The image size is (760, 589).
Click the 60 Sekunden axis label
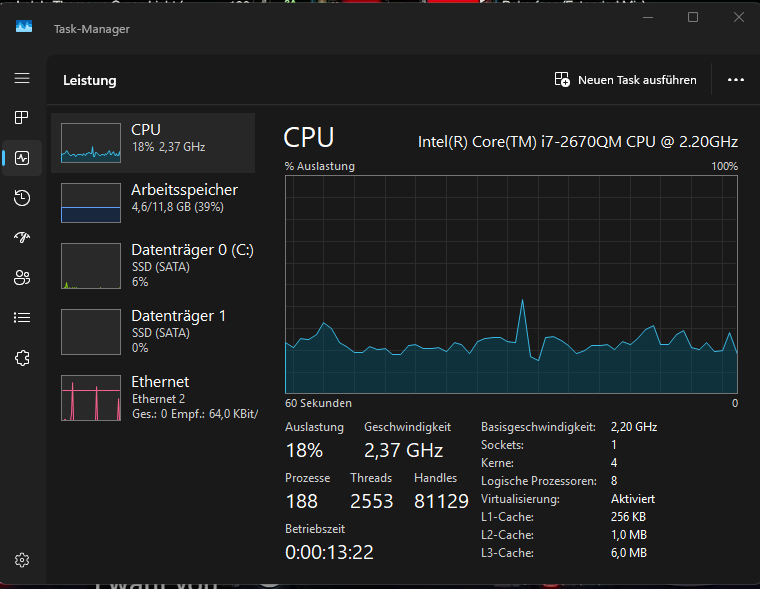(318, 403)
